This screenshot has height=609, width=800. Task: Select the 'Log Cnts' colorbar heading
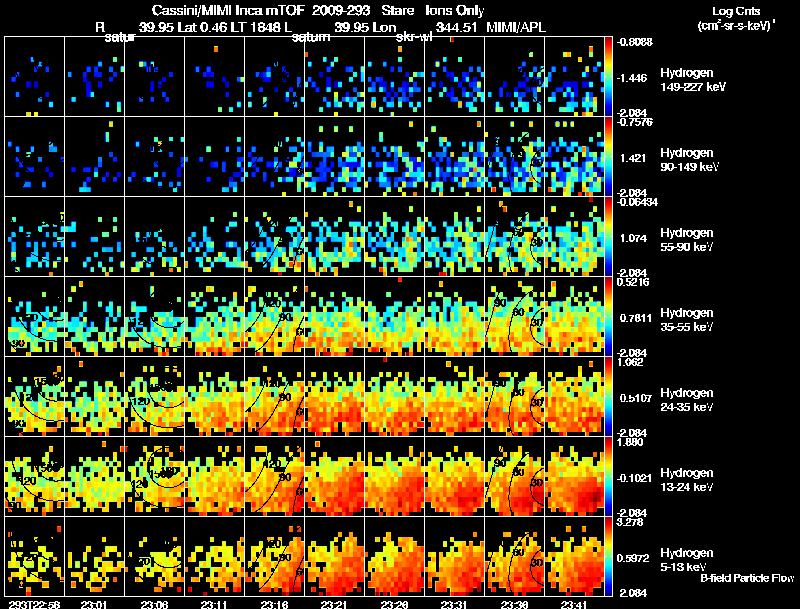pyautogui.click(x=735, y=11)
